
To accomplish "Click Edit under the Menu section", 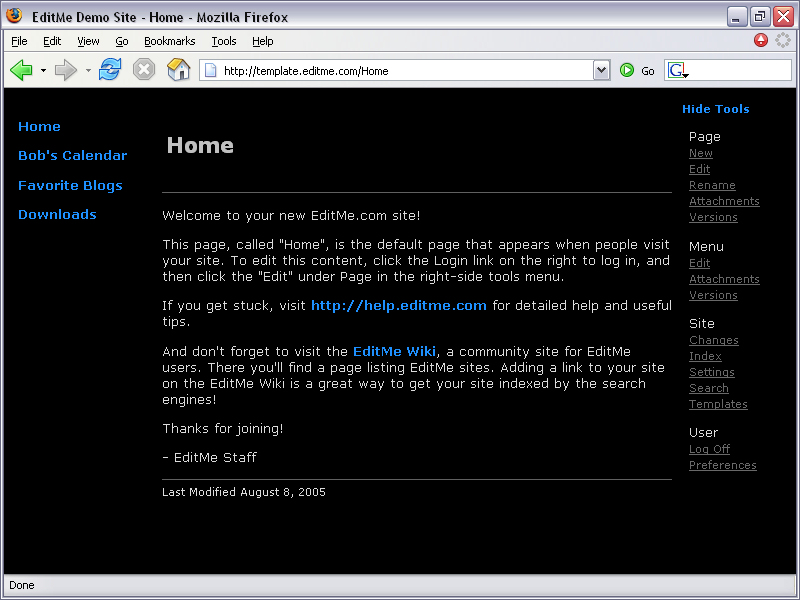I will 699,263.
